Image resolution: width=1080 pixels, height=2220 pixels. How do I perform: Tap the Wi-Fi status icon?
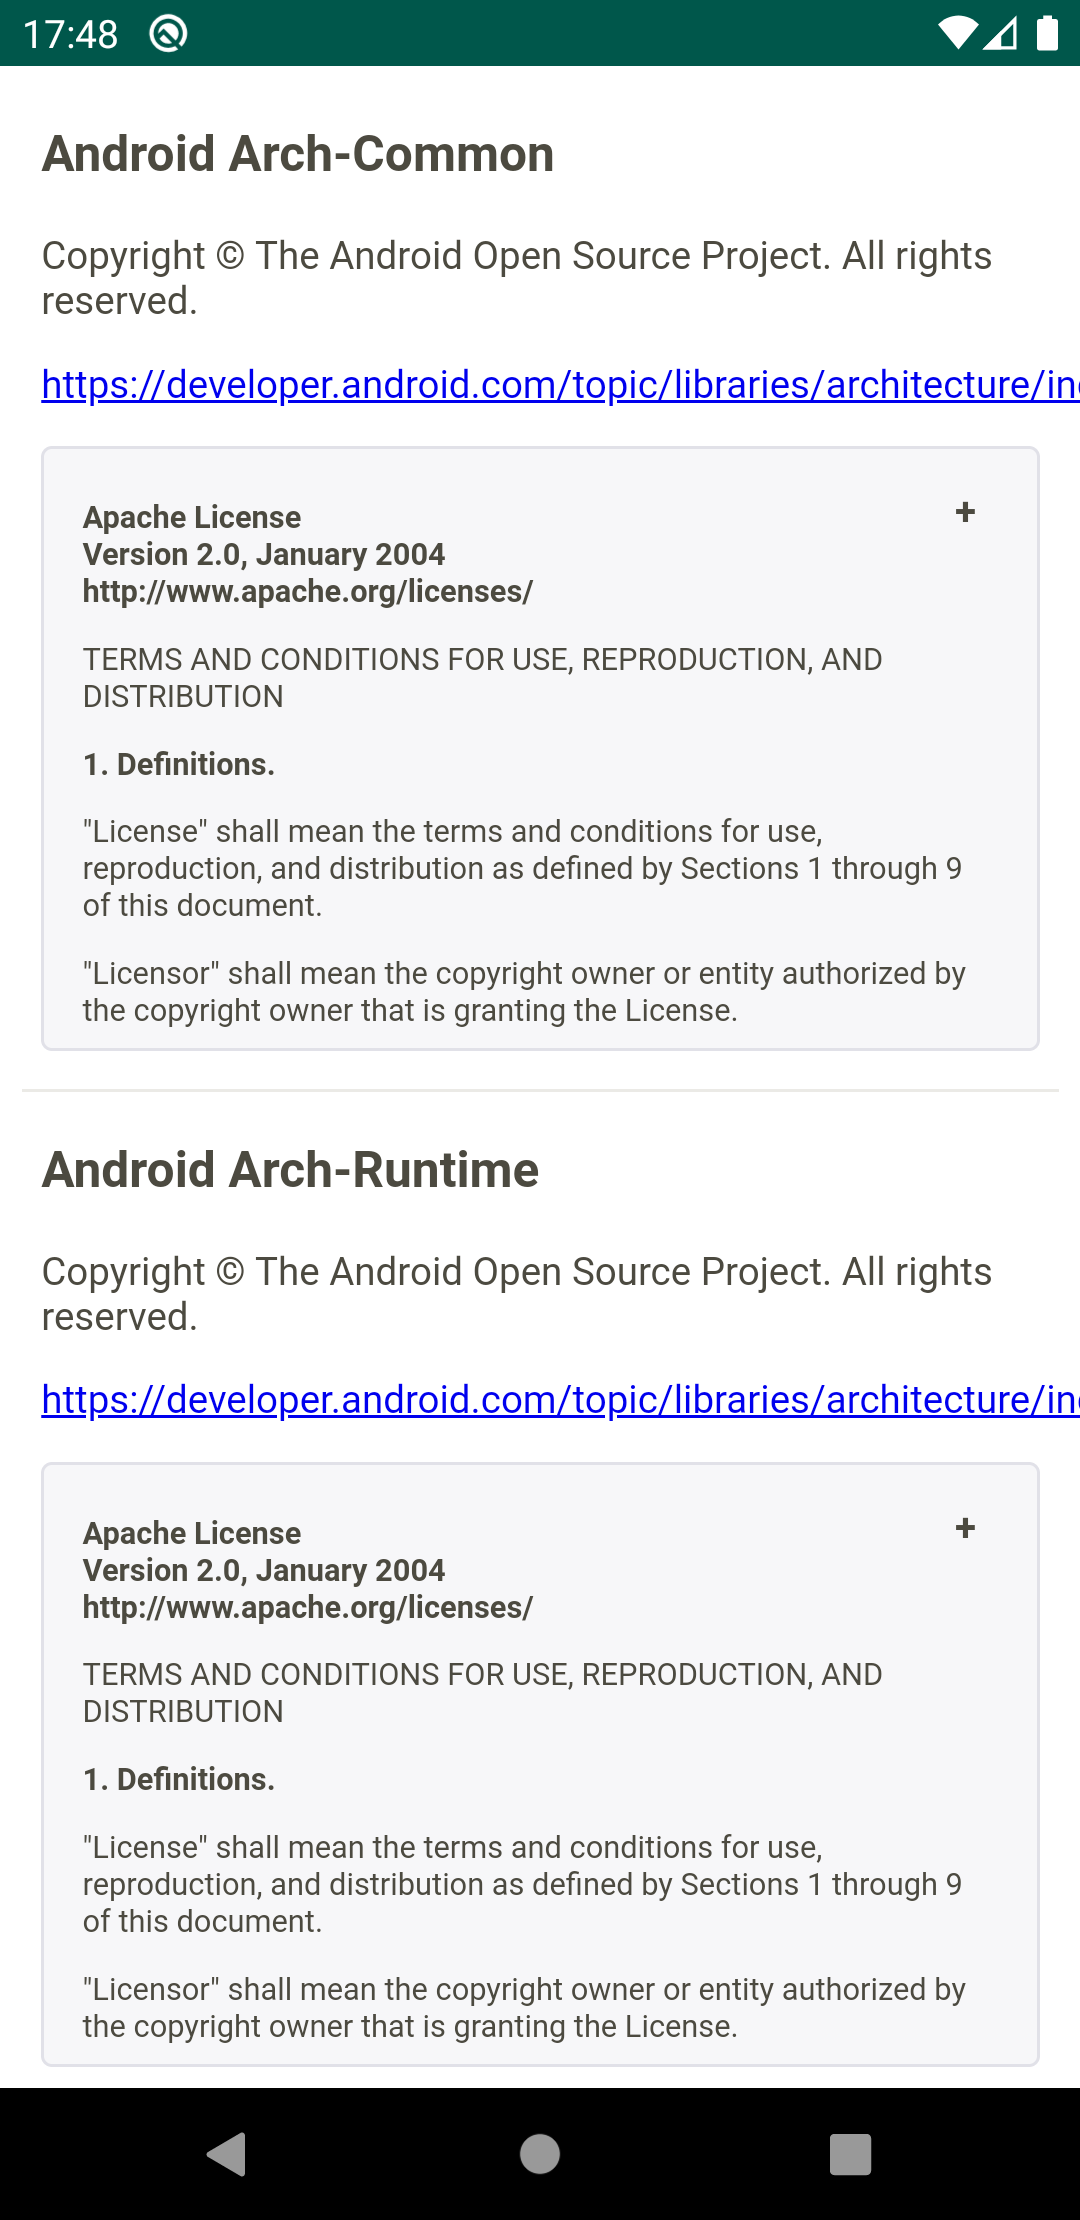pyautogui.click(x=957, y=34)
